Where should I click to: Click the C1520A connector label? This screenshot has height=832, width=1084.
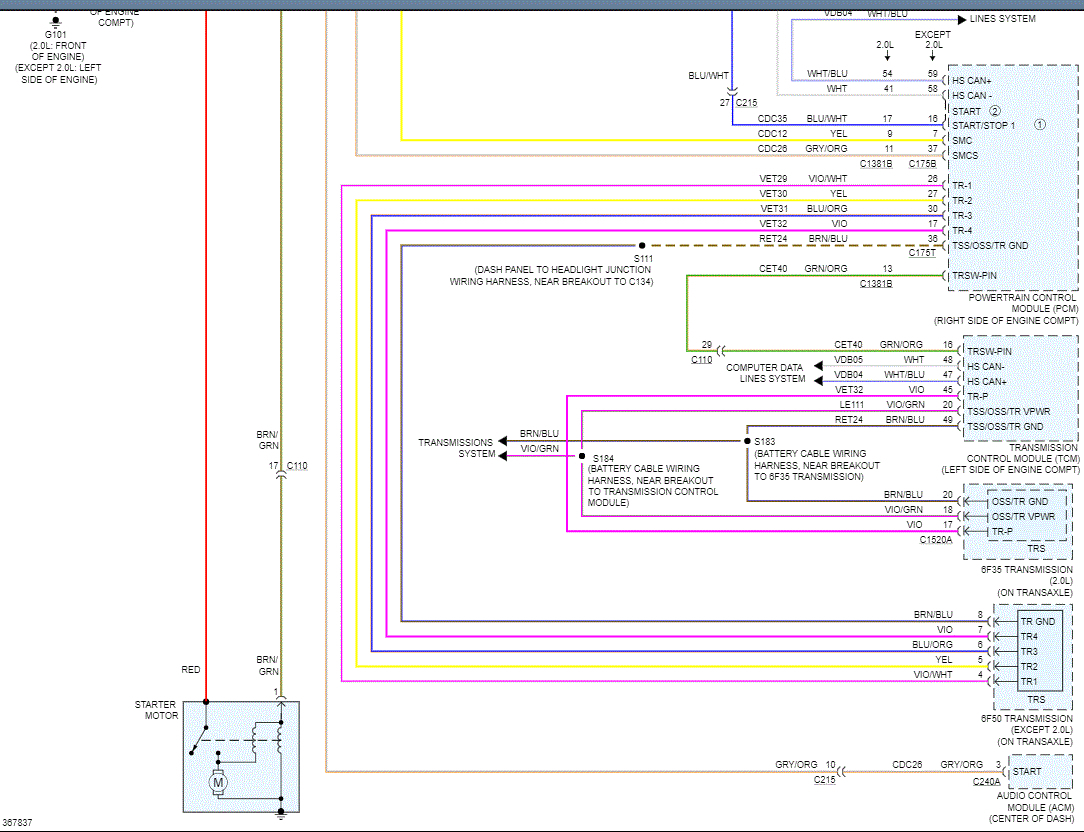pos(936,540)
